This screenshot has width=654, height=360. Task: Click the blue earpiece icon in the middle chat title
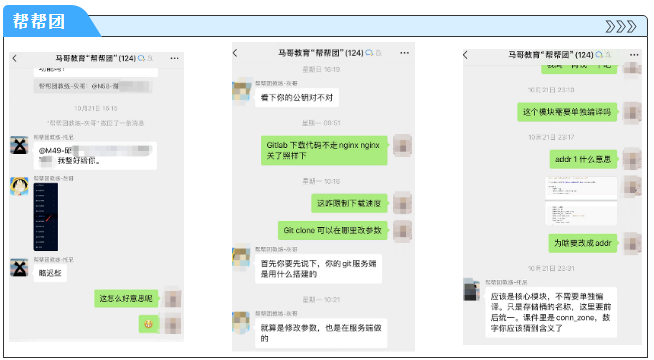369,53
